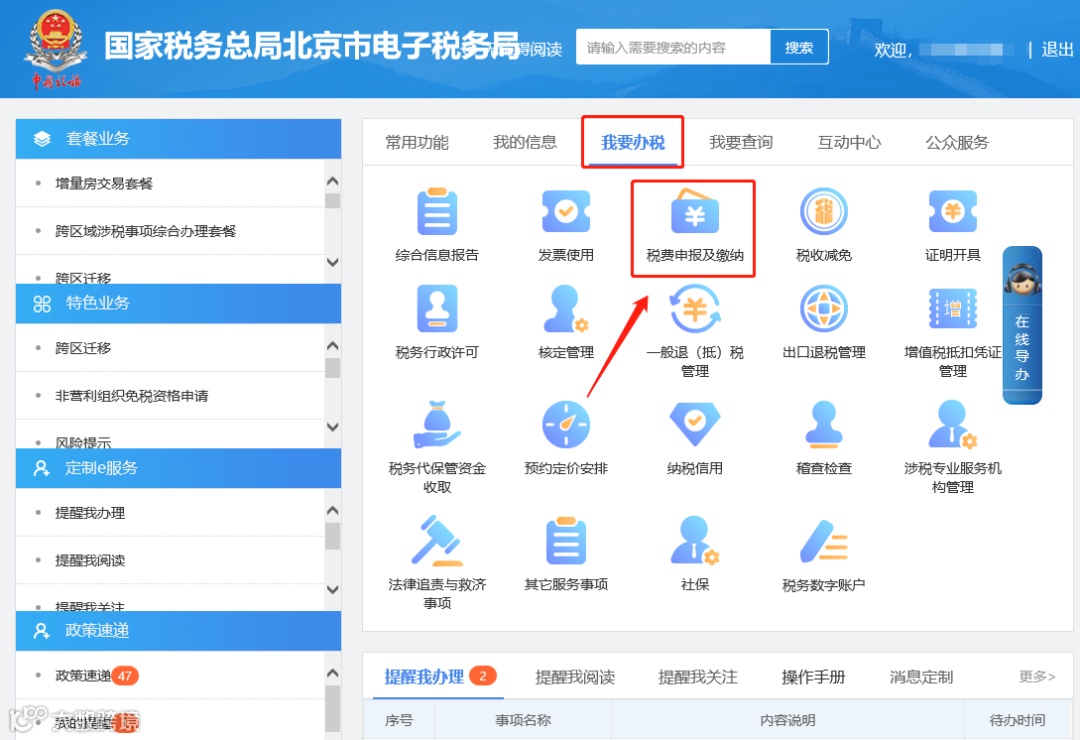
Task: Open 一般退（抵）税管理 icon
Action: [694, 309]
